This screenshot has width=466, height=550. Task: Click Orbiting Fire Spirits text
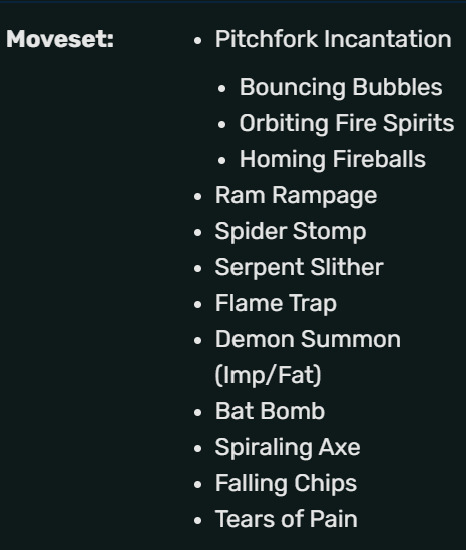coord(347,123)
